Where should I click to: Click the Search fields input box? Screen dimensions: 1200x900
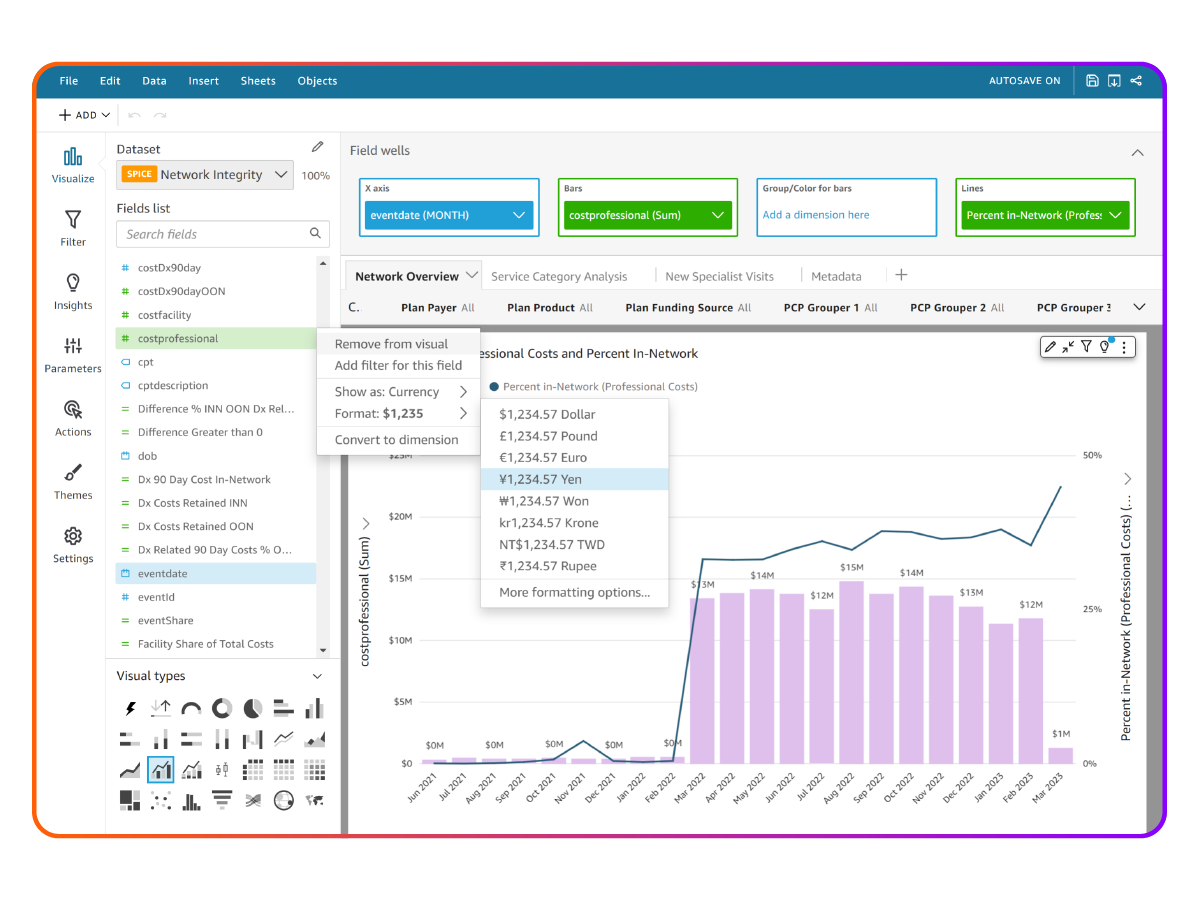tap(212, 234)
